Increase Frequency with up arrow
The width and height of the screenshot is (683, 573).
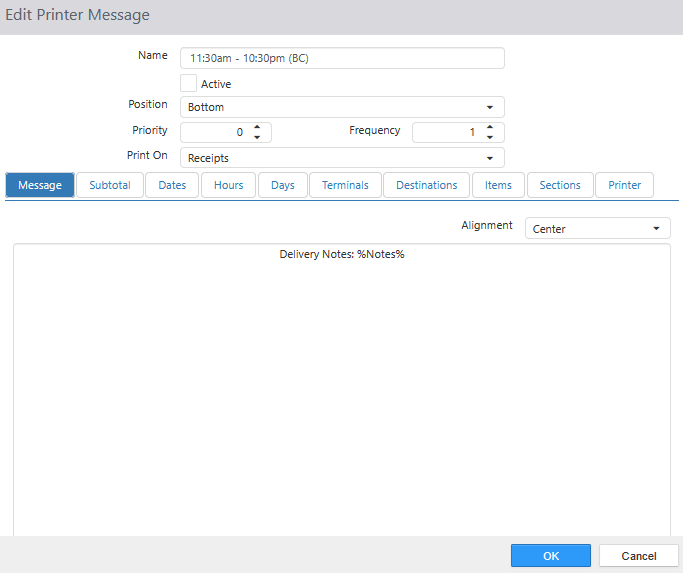[490, 127]
